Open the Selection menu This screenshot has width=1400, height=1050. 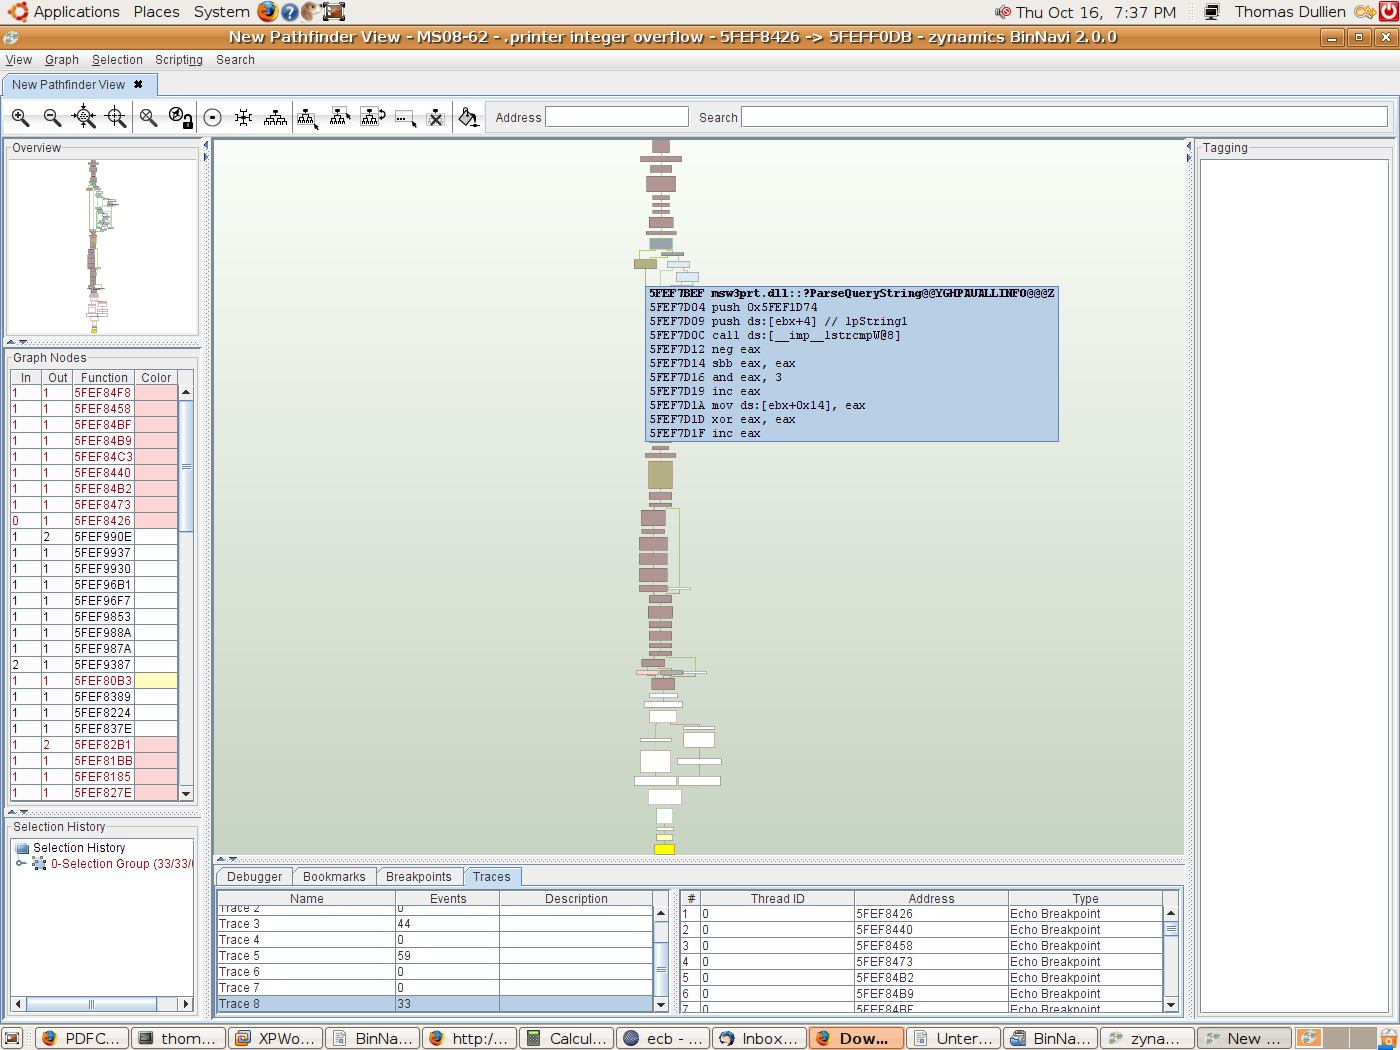(x=117, y=60)
